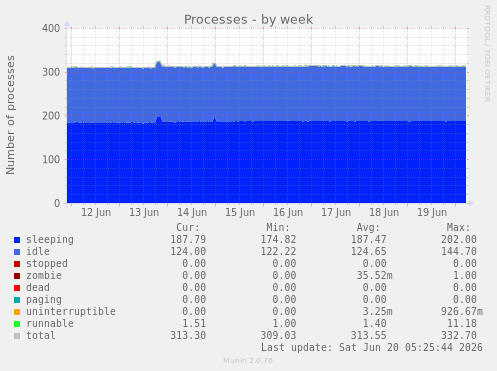The image size is (497, 371).
Task: Click the '12 Jun' x-axis label
Action: coord(96,212)
